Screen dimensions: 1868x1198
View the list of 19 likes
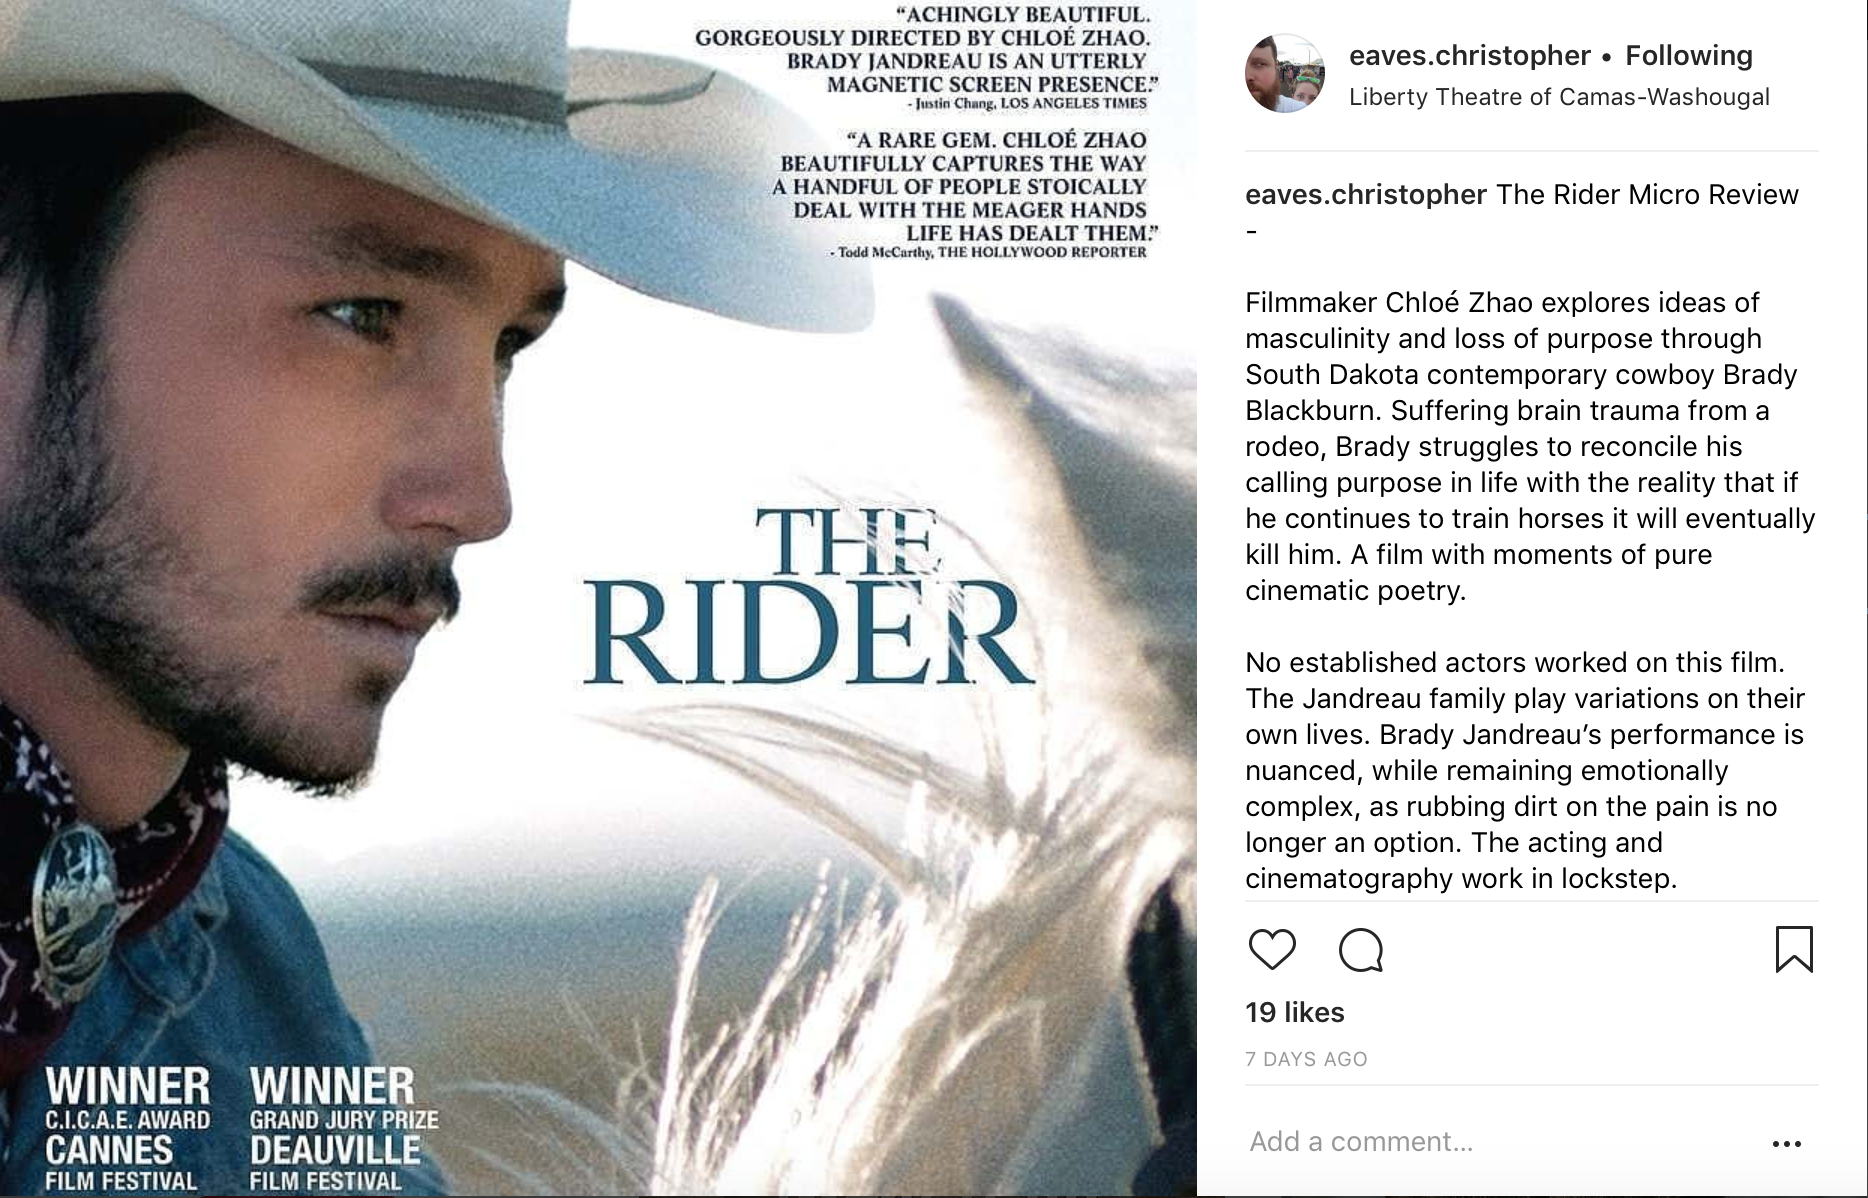click(x=1295, y=1012)
